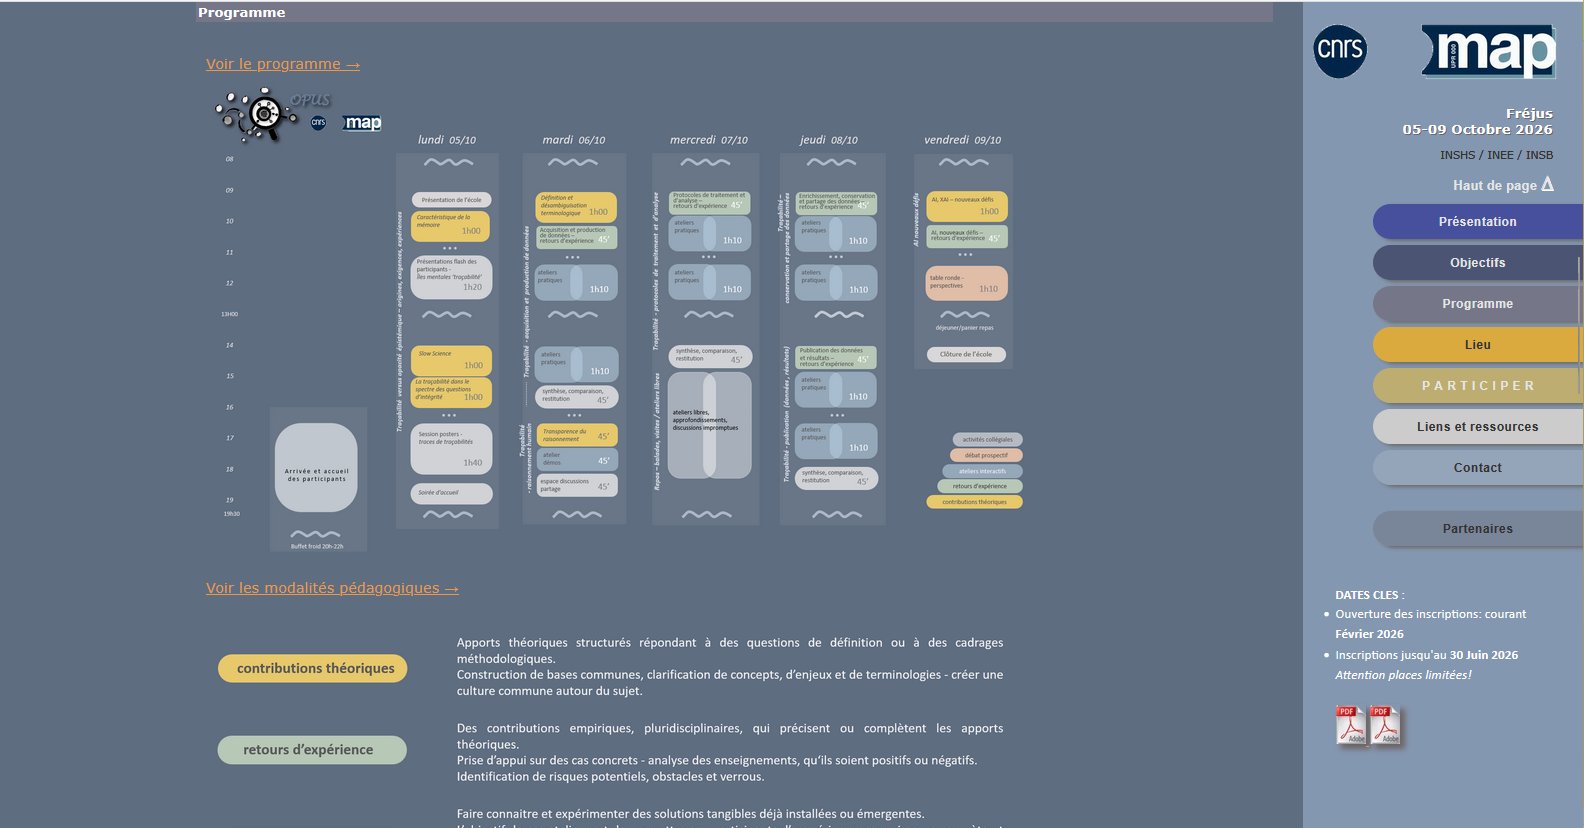Click the CNRS logo in the sidebar
1584x828 pixels.
tap(1339, 51)
